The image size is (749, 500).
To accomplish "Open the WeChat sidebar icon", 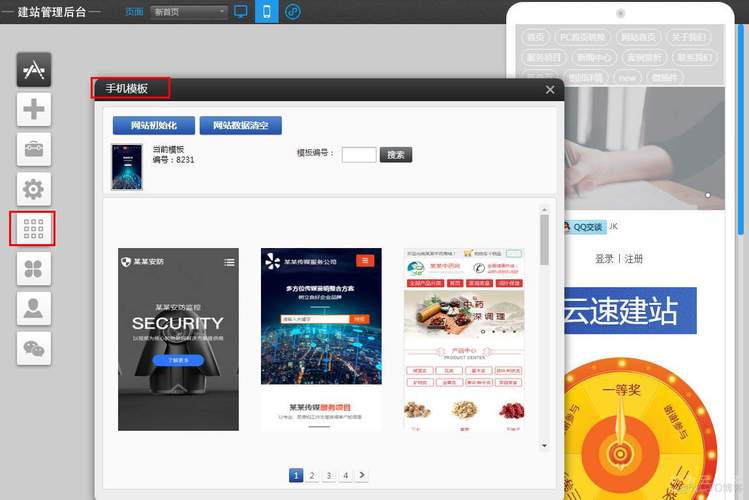I will coord(33,349).
